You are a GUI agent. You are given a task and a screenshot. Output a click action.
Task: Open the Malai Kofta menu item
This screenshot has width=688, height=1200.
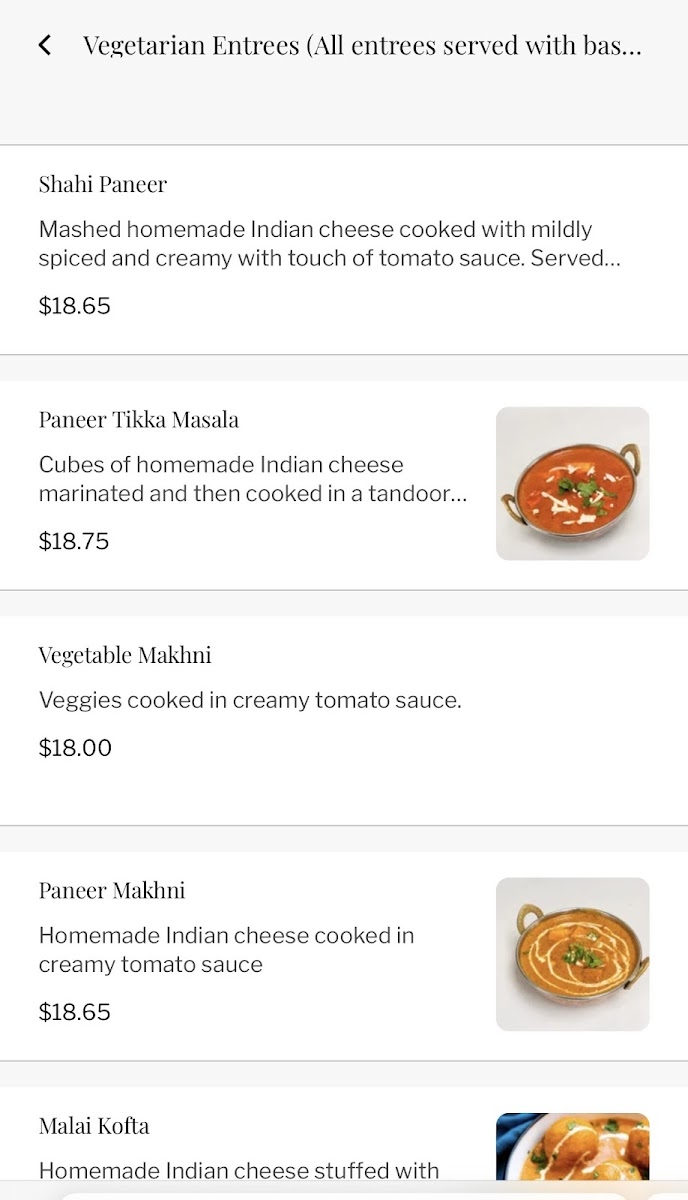click(250, 1145)
